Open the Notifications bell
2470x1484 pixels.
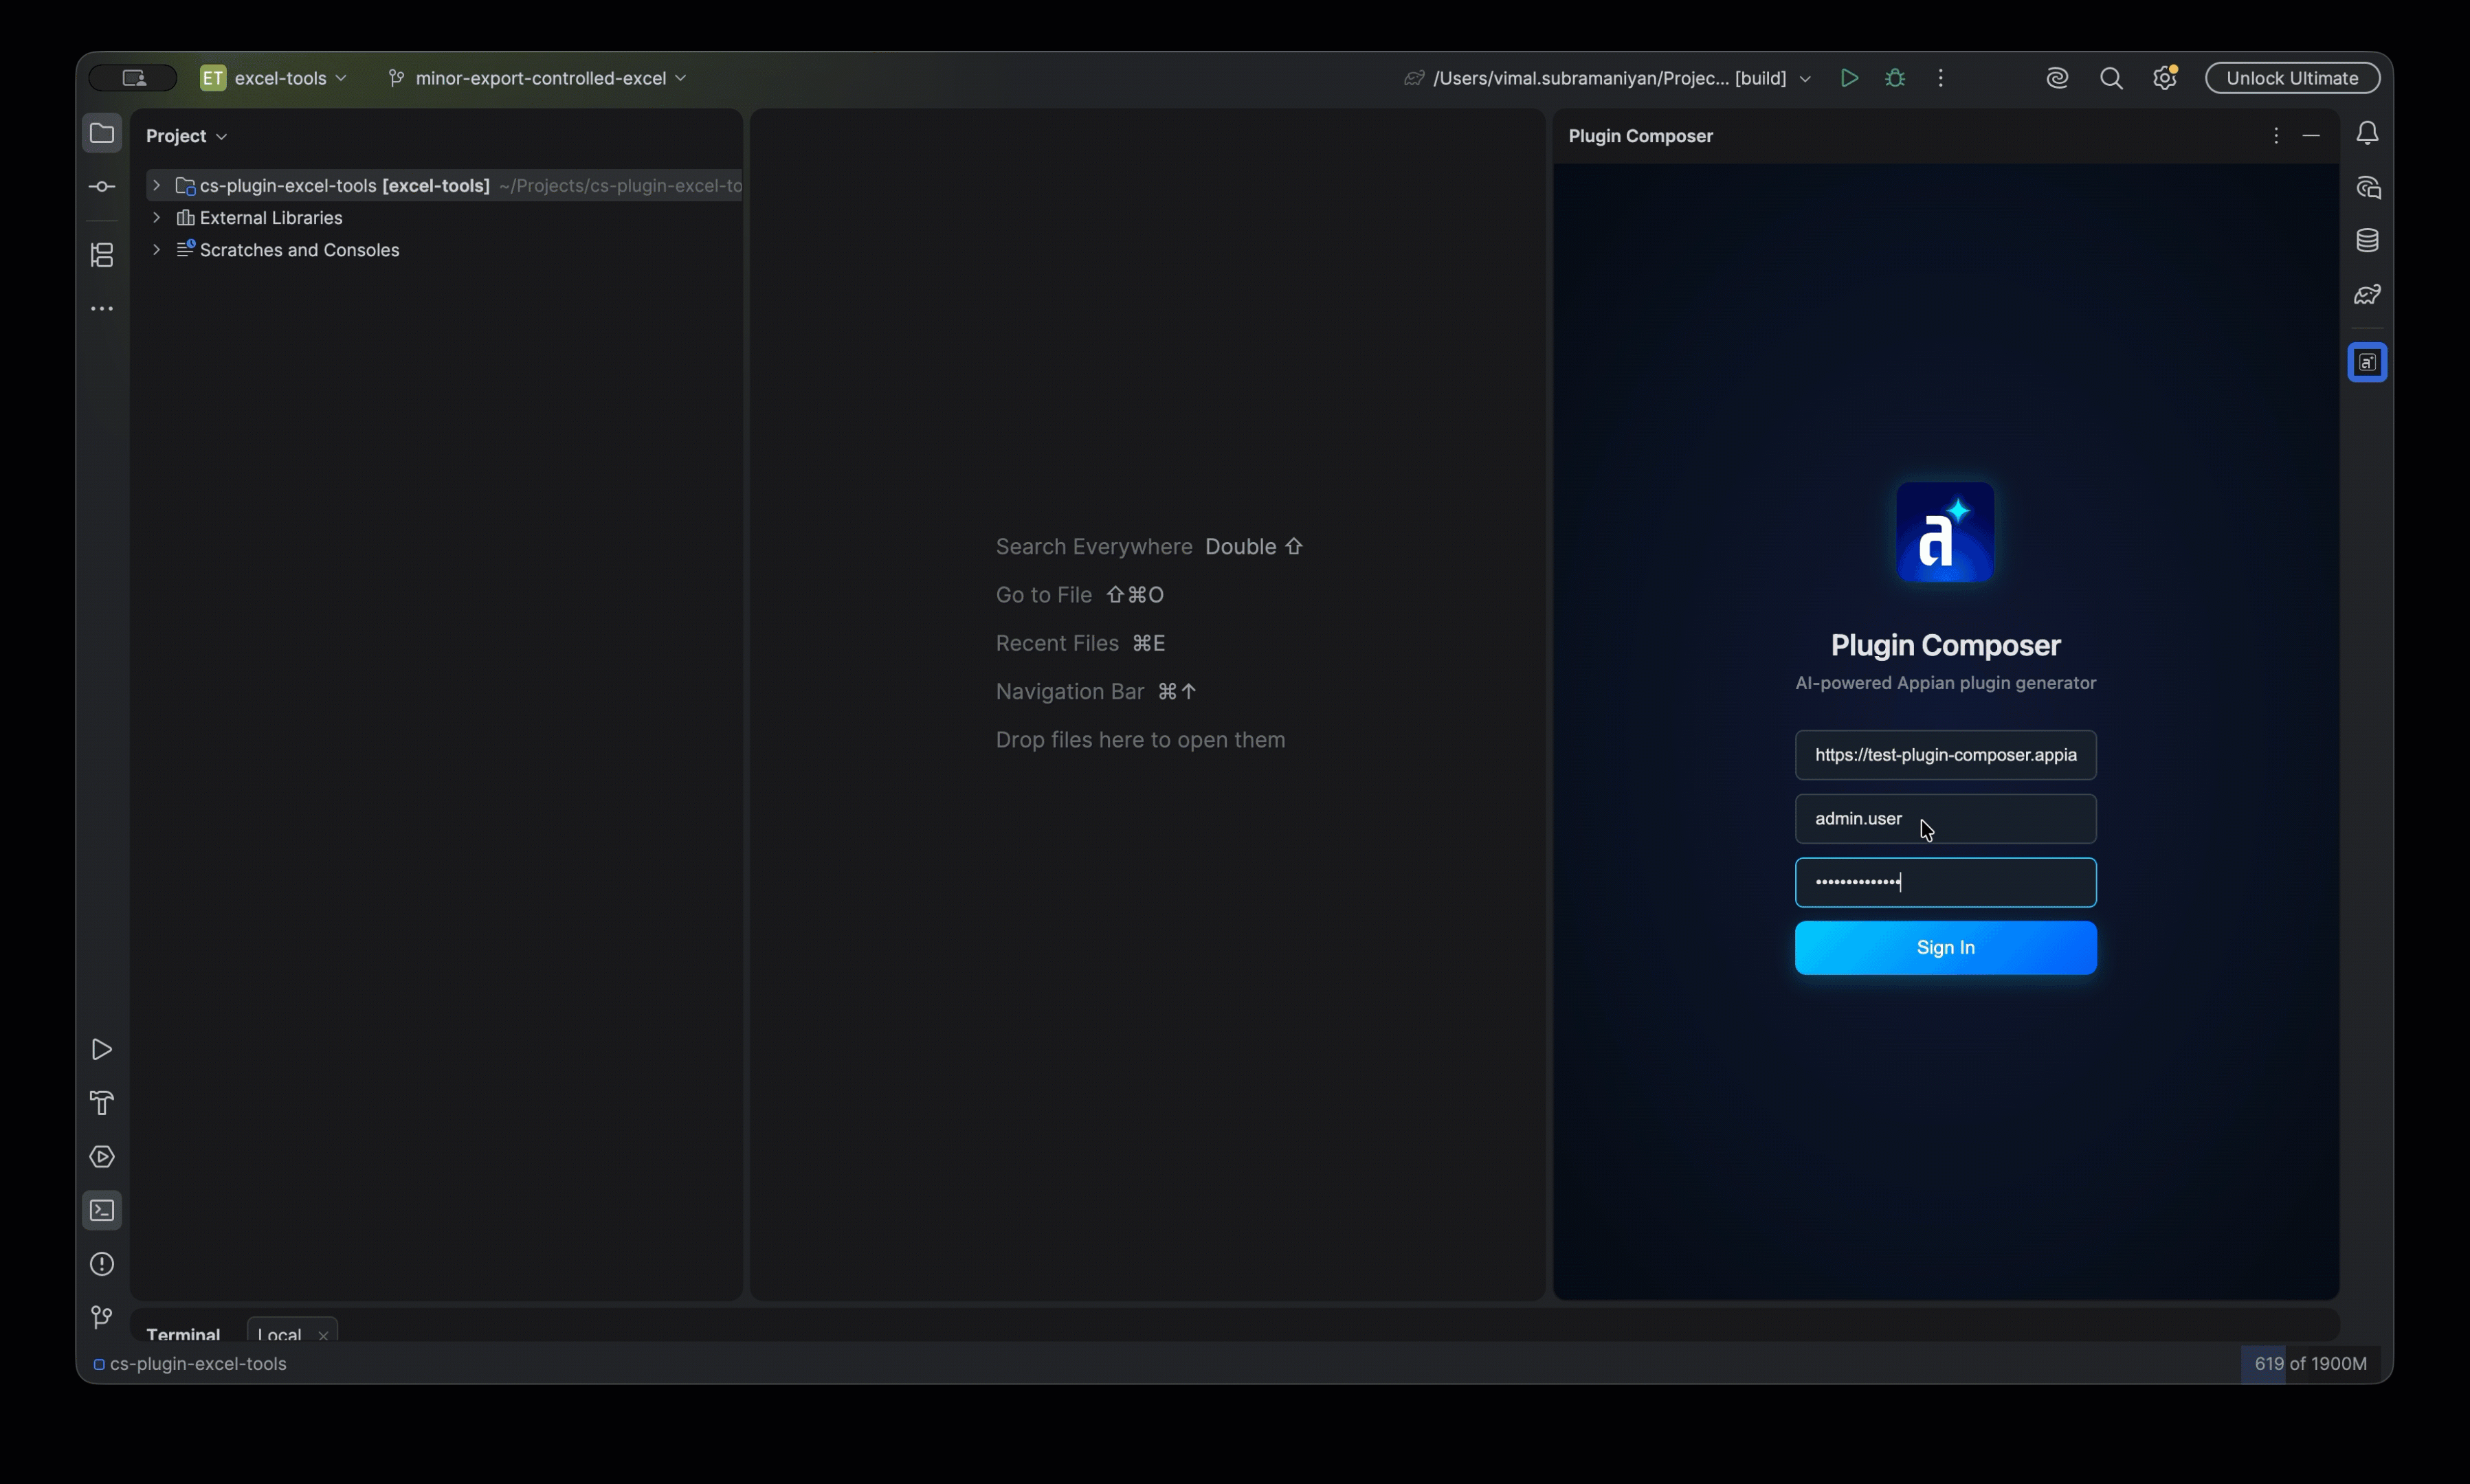coord(2367,133)
